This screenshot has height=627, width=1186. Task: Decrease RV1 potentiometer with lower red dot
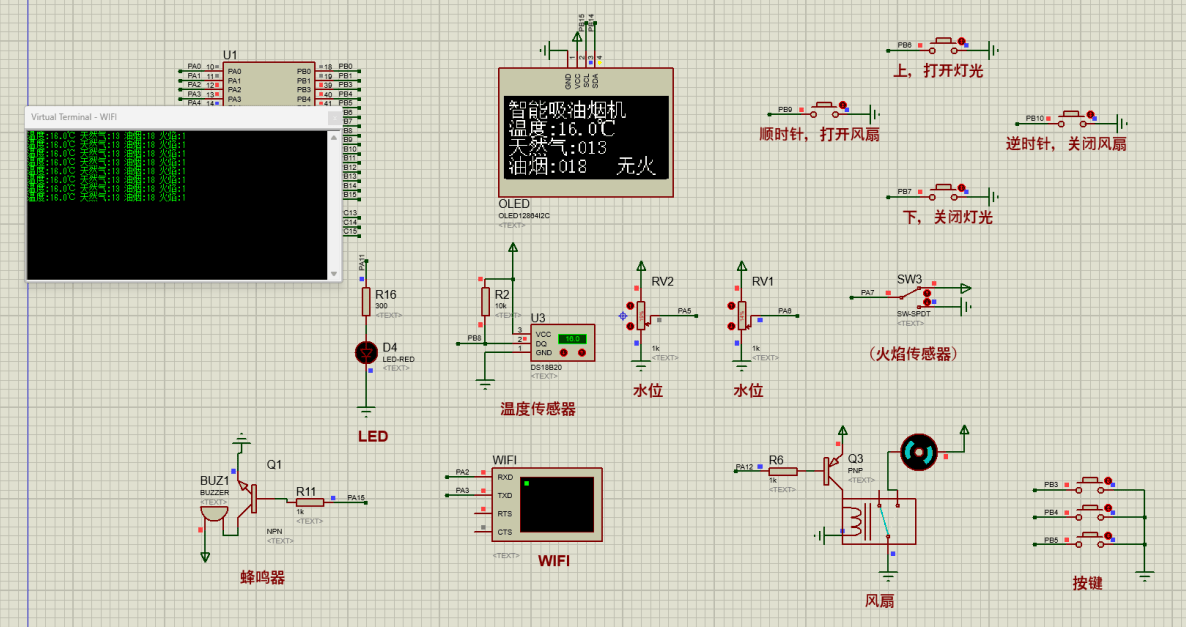pyautogui.click(x=730, y=327)
